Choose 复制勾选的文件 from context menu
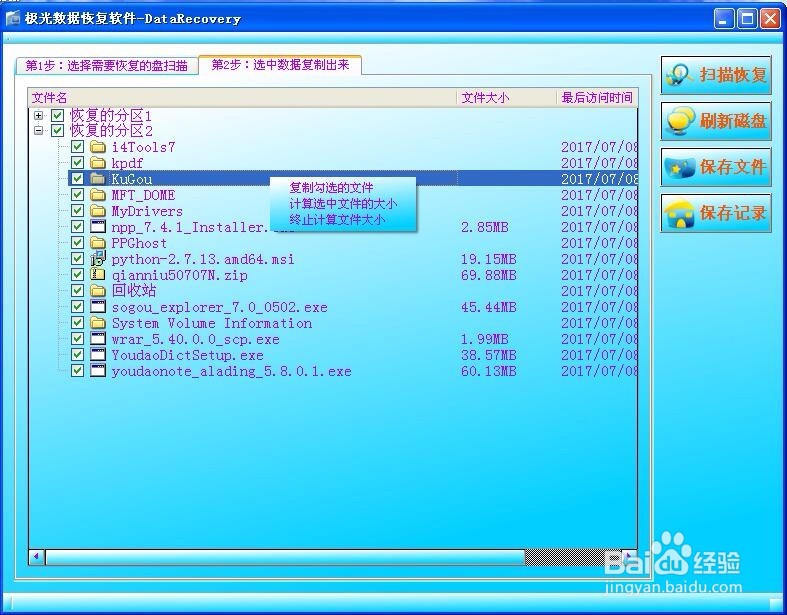 tap(331, 188)
